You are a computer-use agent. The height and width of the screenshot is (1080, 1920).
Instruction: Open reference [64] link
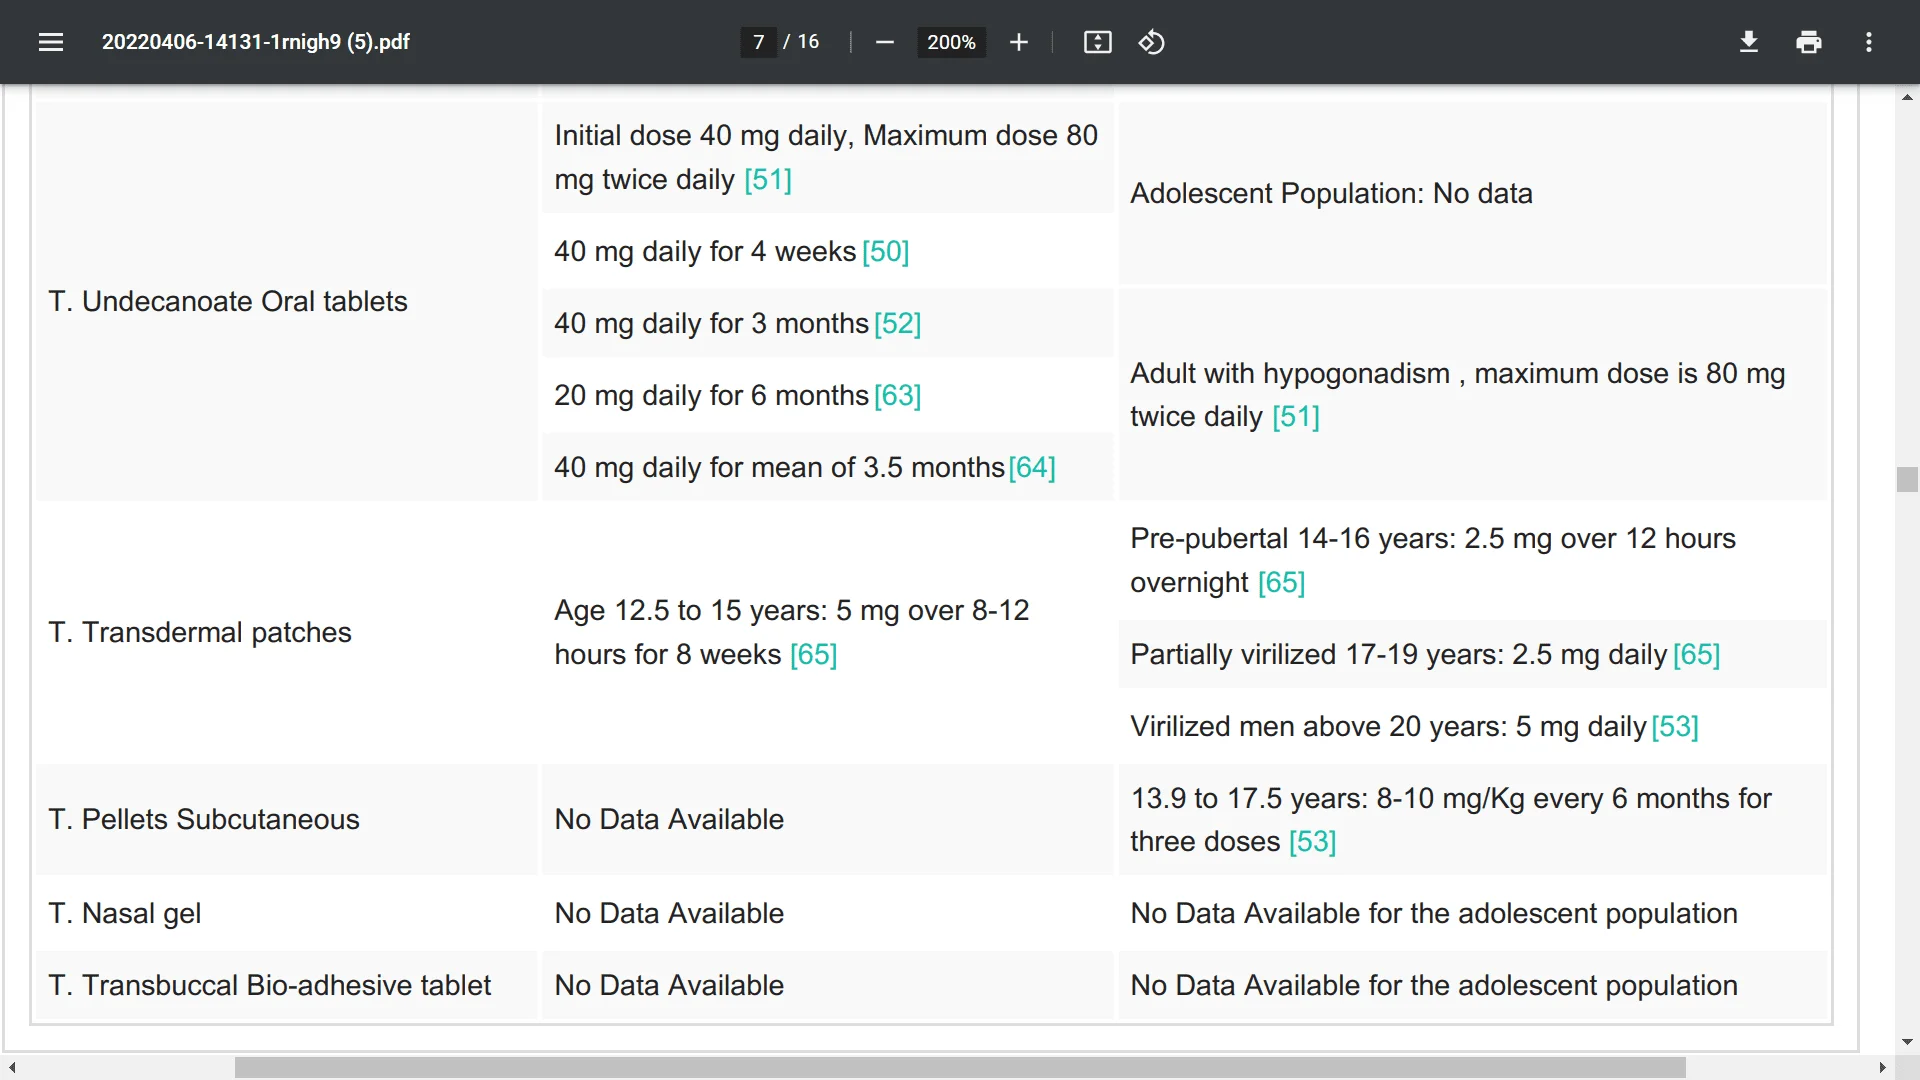[1032, 467]
